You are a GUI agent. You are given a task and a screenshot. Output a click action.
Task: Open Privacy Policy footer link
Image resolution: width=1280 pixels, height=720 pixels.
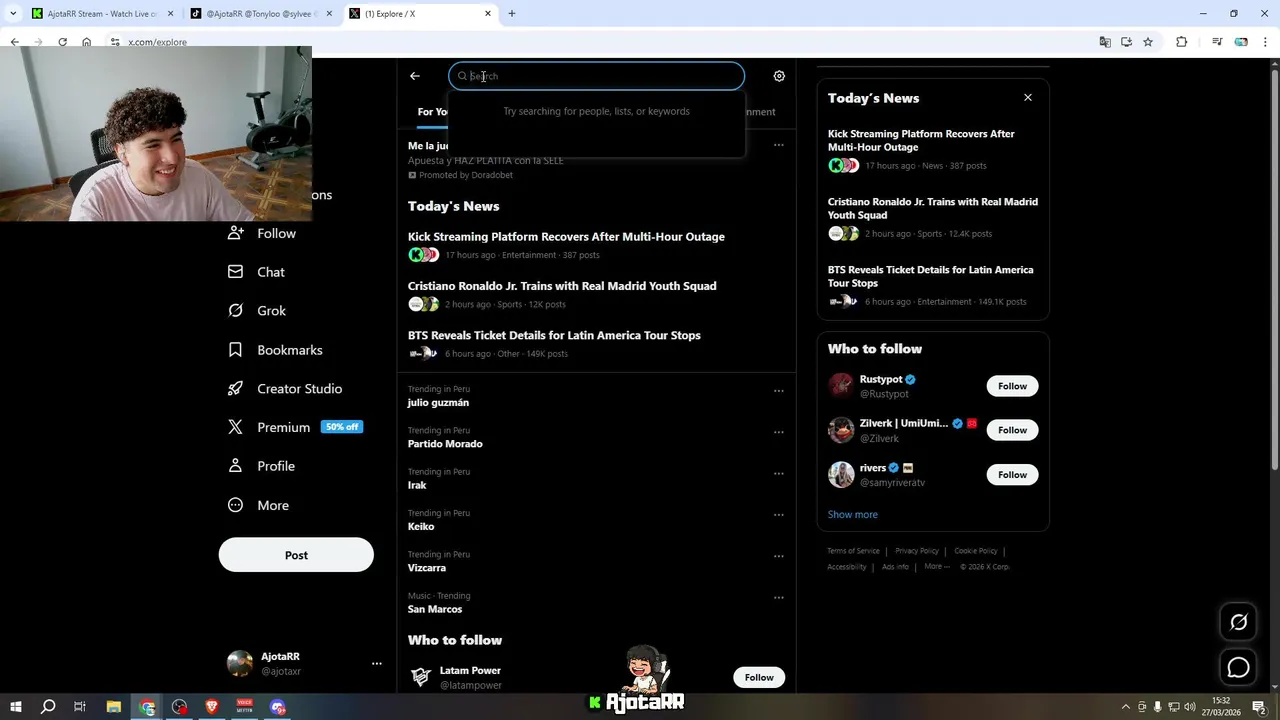point(917,551)
